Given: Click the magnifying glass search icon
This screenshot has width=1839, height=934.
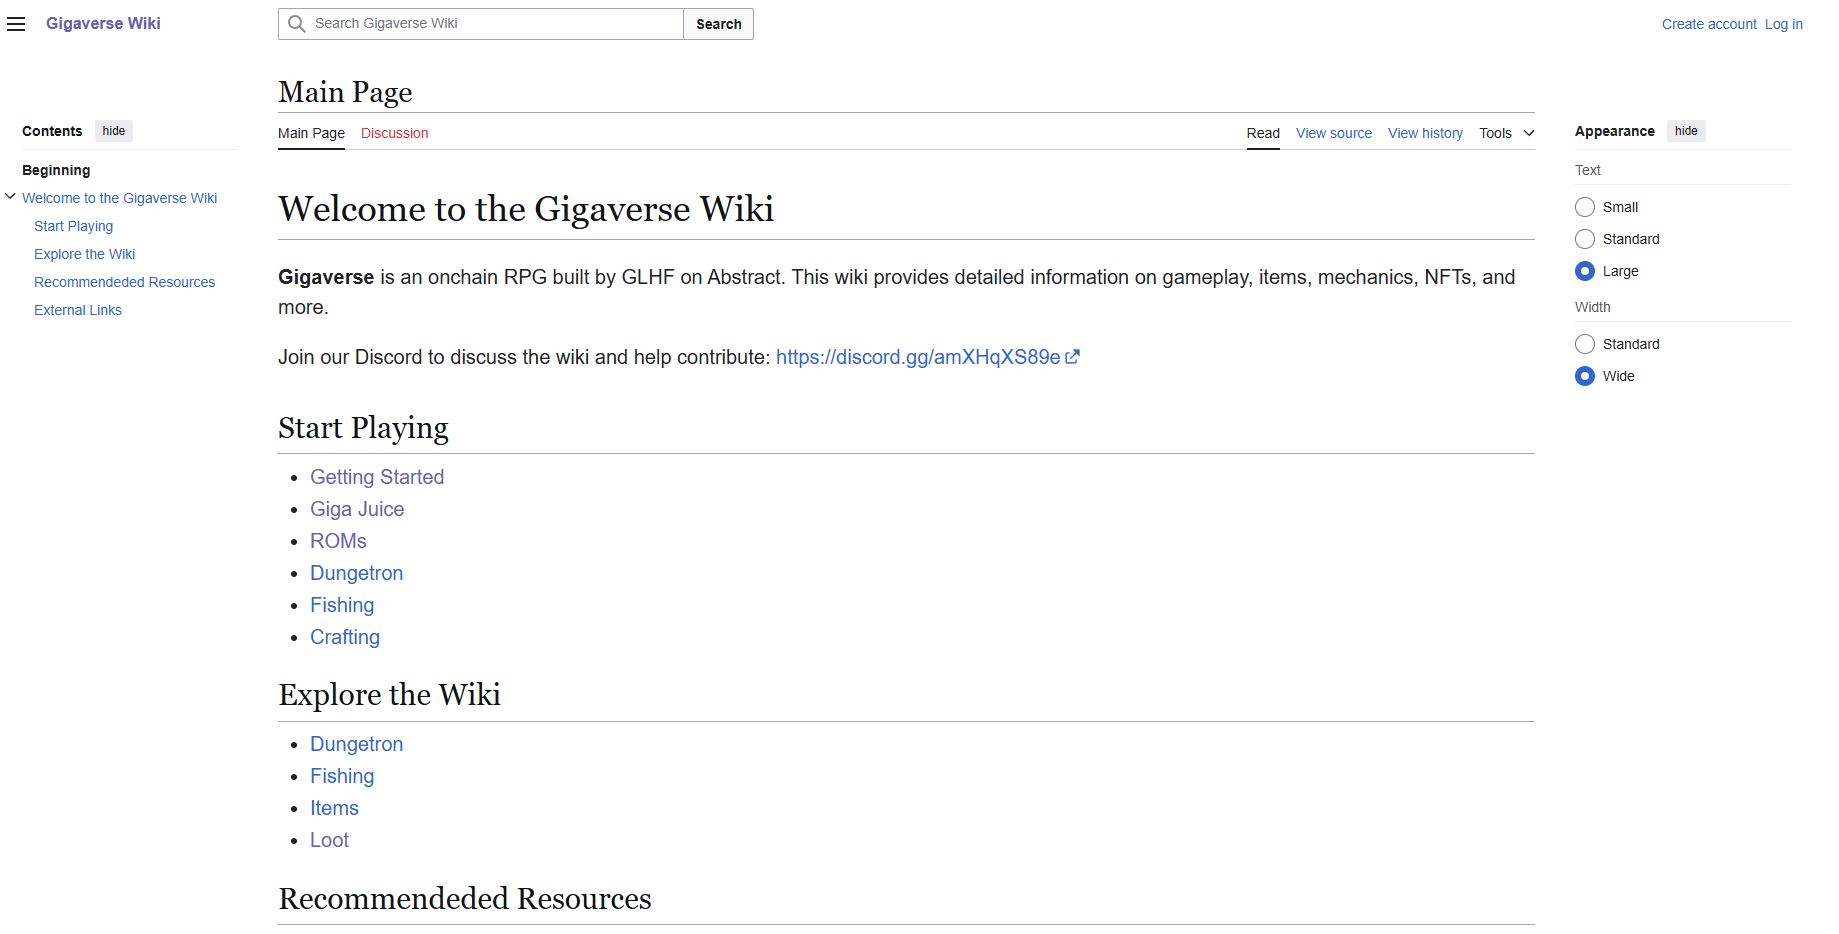Looking at the screenshot, I should (x=296, y=24).
